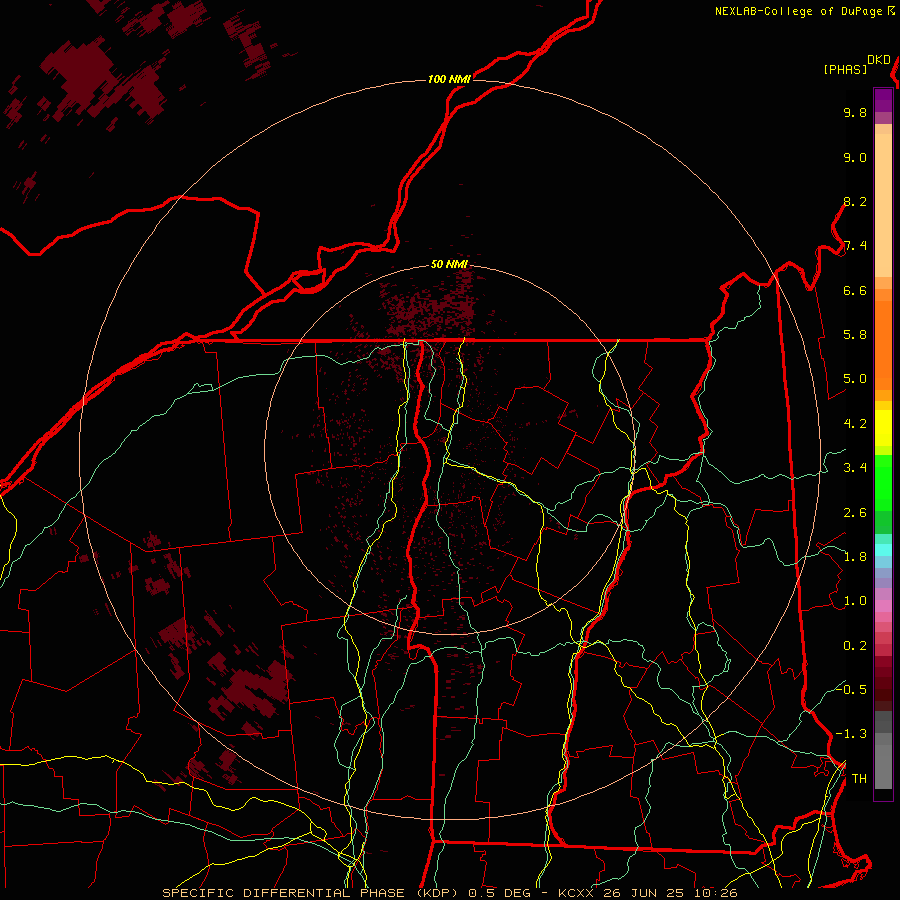The image size is (900, 900).
Task: Pick the pink band in the color scale
Action: click(883, 606)
